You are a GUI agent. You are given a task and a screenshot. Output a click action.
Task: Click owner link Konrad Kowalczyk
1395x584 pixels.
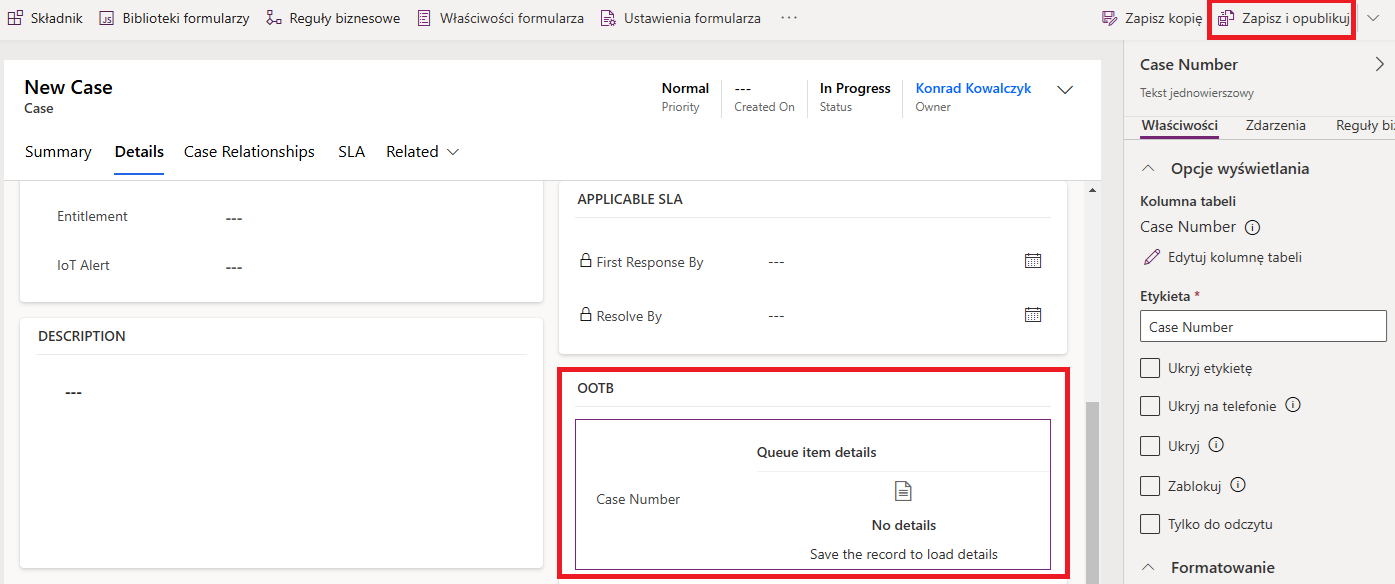pos(973,88)
